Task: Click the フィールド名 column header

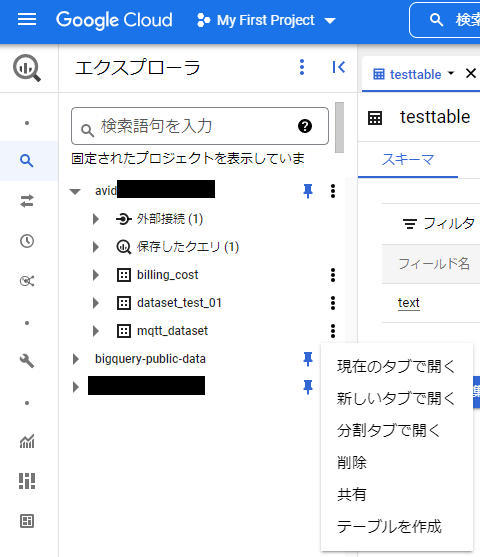Action: click(434, 264)
